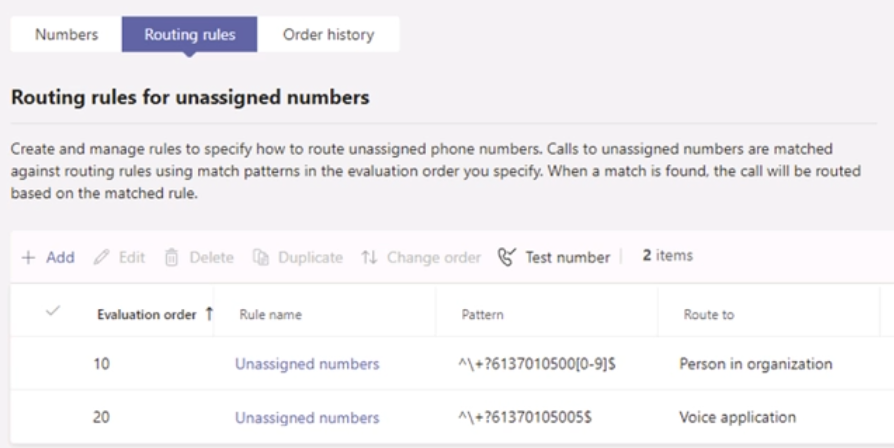
Task: Click the Test number phone icon
Action: (x=508, y=257)
